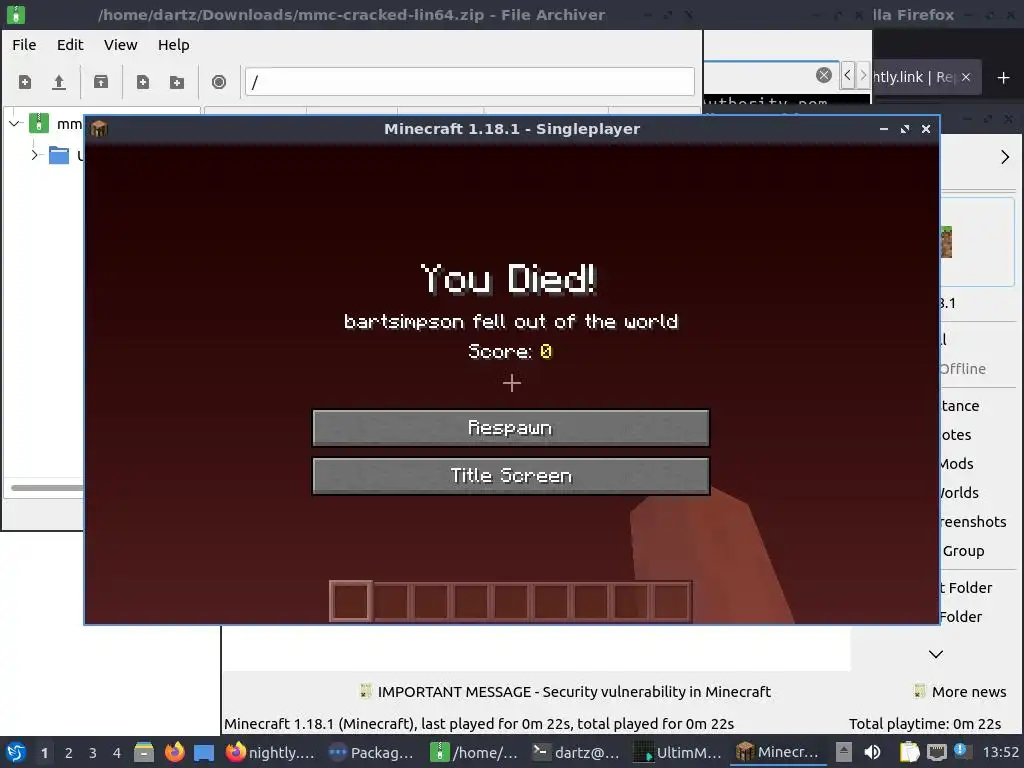This screenshot has width=1024, height=768.
Task: Open View menu in File Archiver
Action: pos(121,44)
